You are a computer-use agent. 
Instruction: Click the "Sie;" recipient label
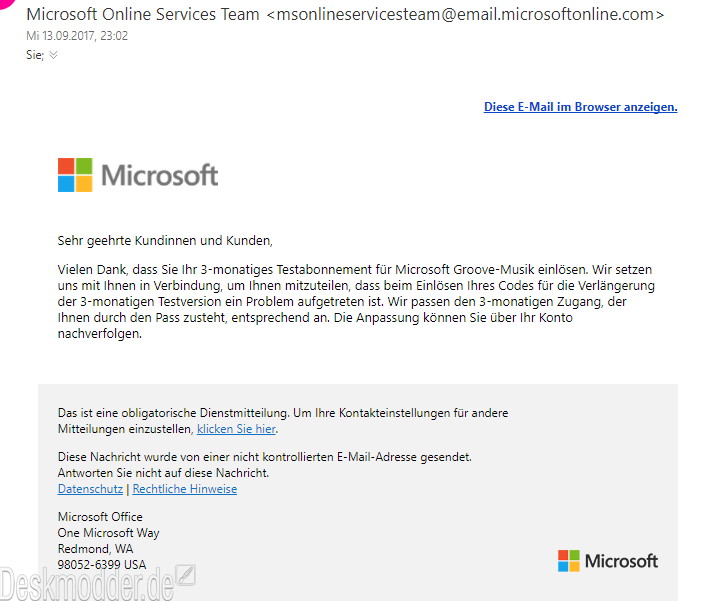35,55
